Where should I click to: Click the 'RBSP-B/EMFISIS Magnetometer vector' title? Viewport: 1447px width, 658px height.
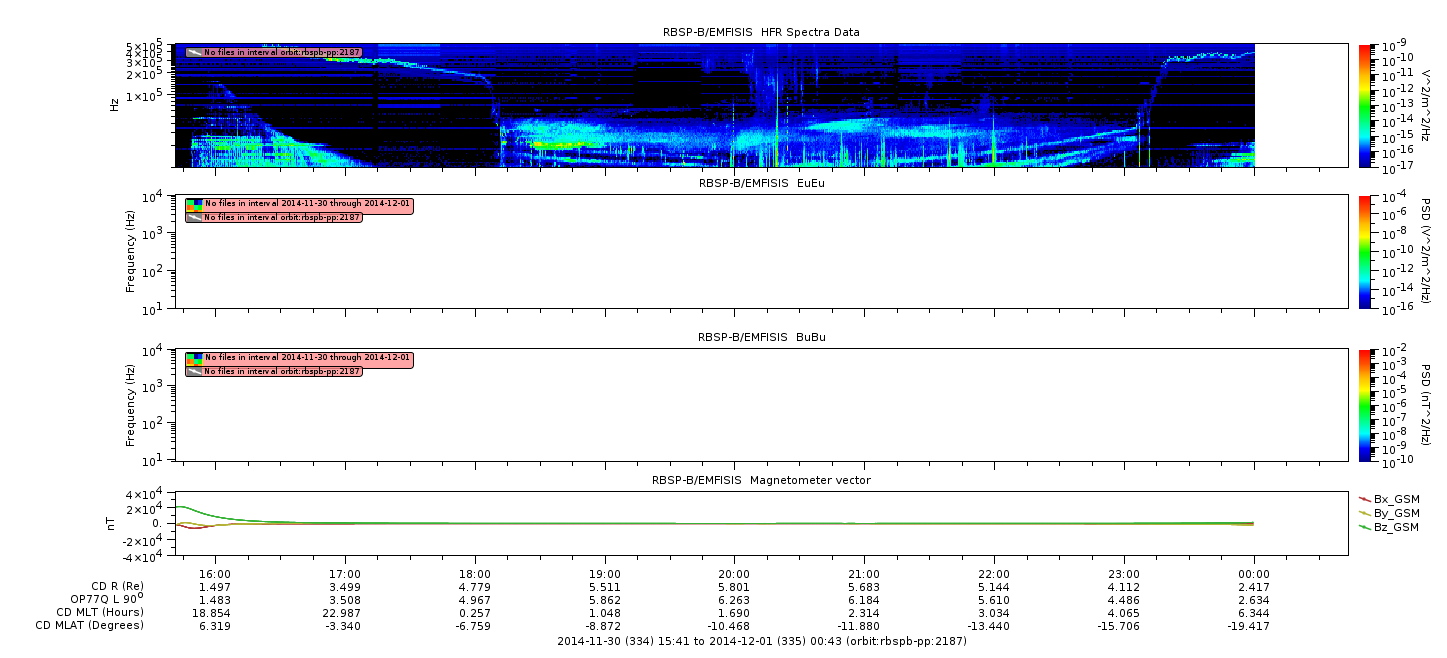[761, 480]
